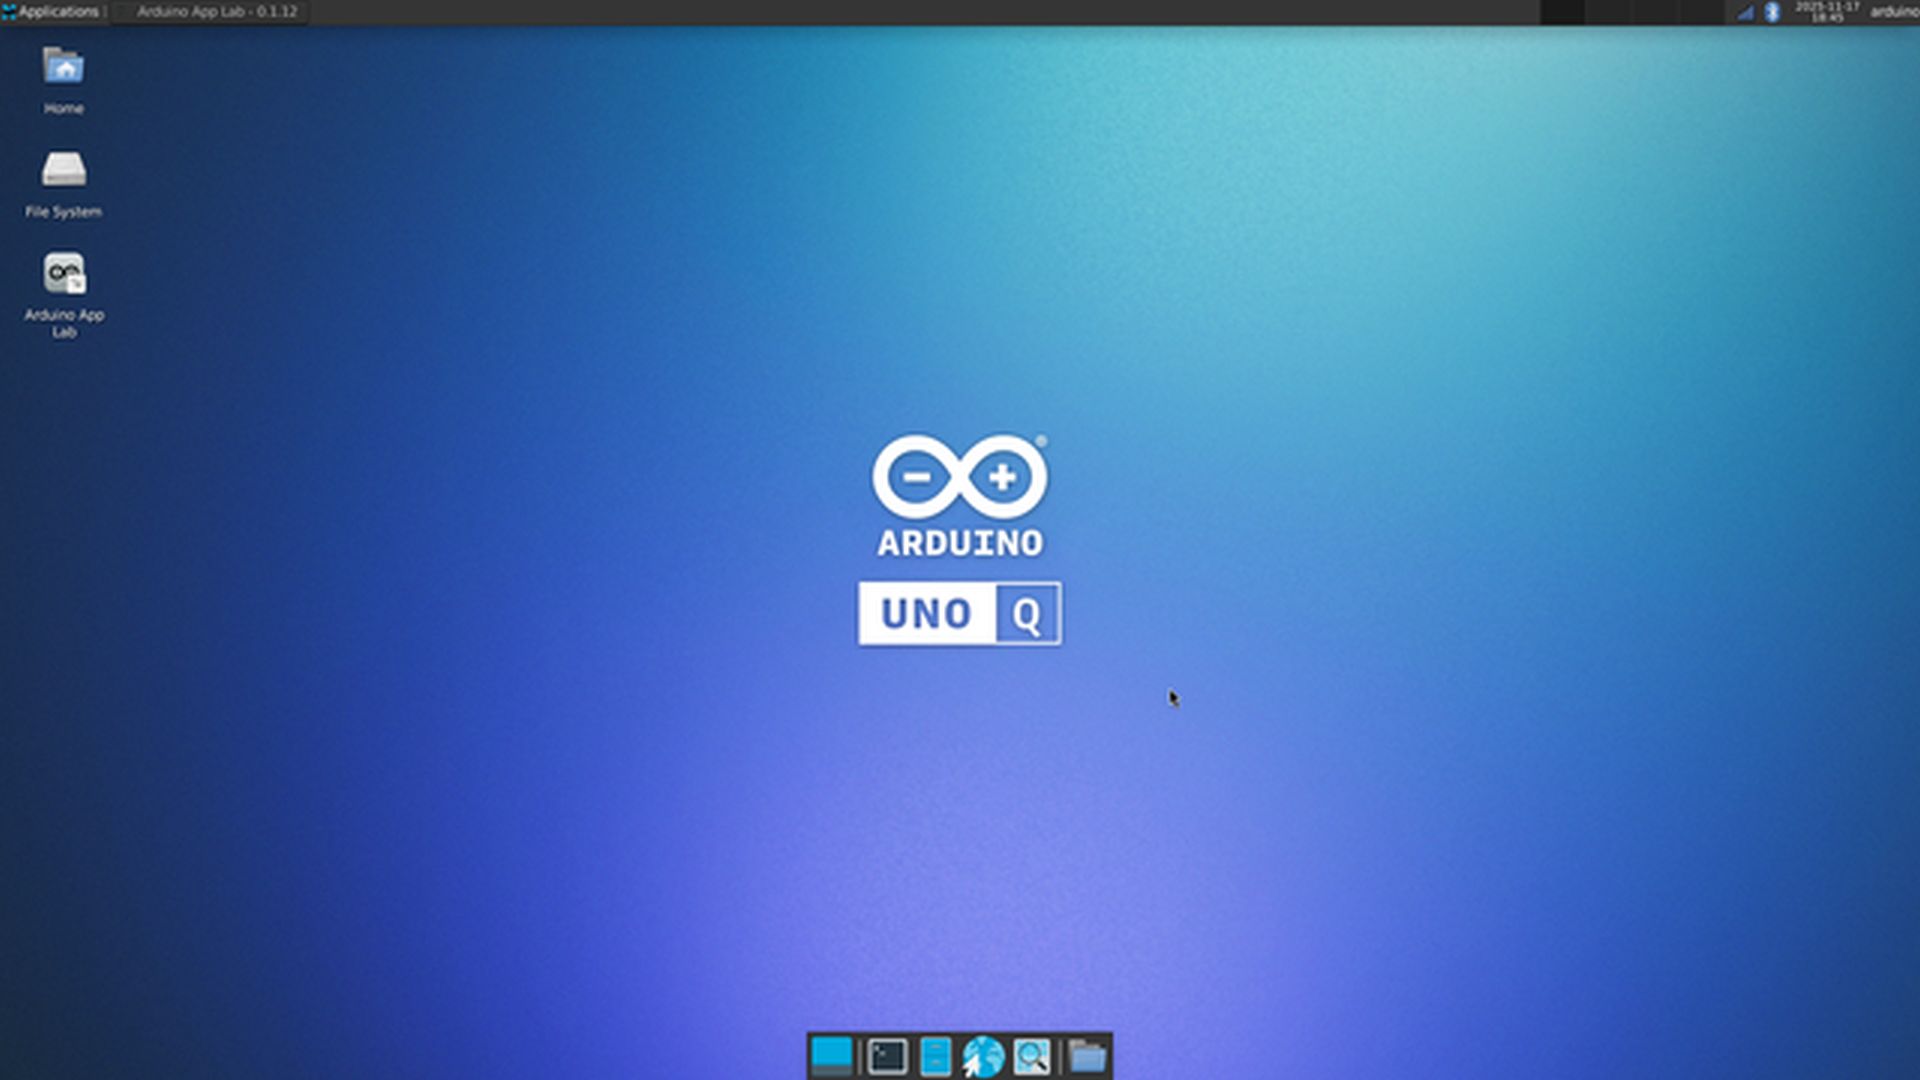The width and height of the screenshot is (1920, 1080).
Task: Click the Arduino UNO Q wallpaper logo
Action: [960, 540]
